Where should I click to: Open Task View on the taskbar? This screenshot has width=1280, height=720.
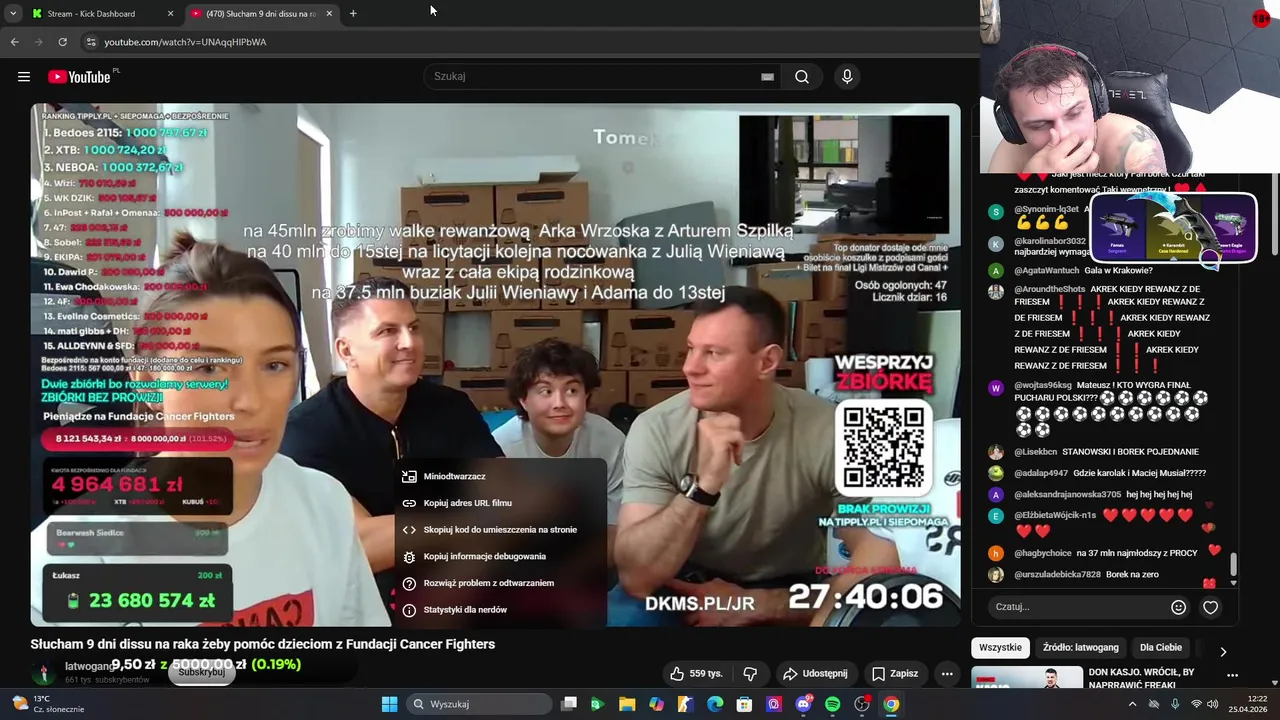click(x=569, y=704)
